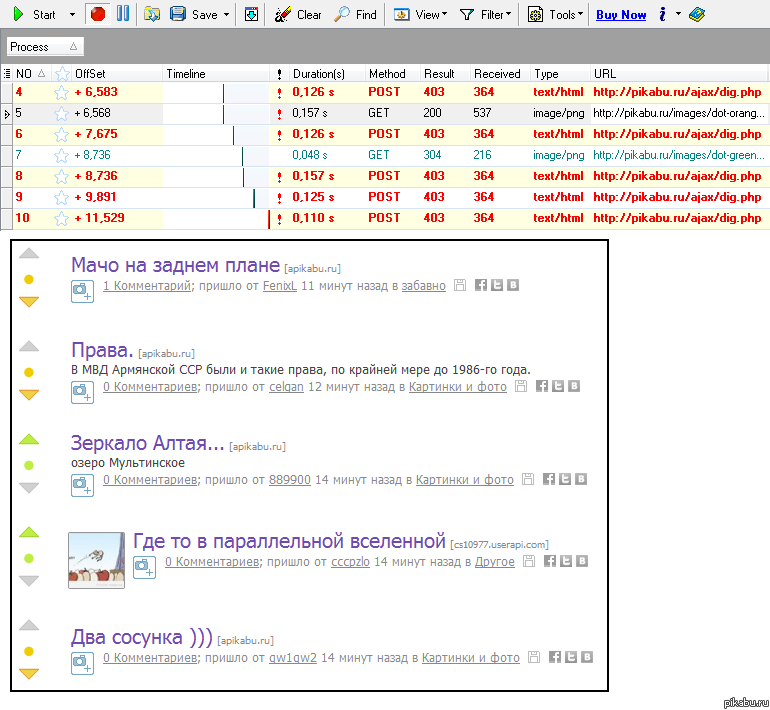The width and height of the screenshot is (770, 710).
Task: Toggle the star on request row 4
Action: point(62,92)
